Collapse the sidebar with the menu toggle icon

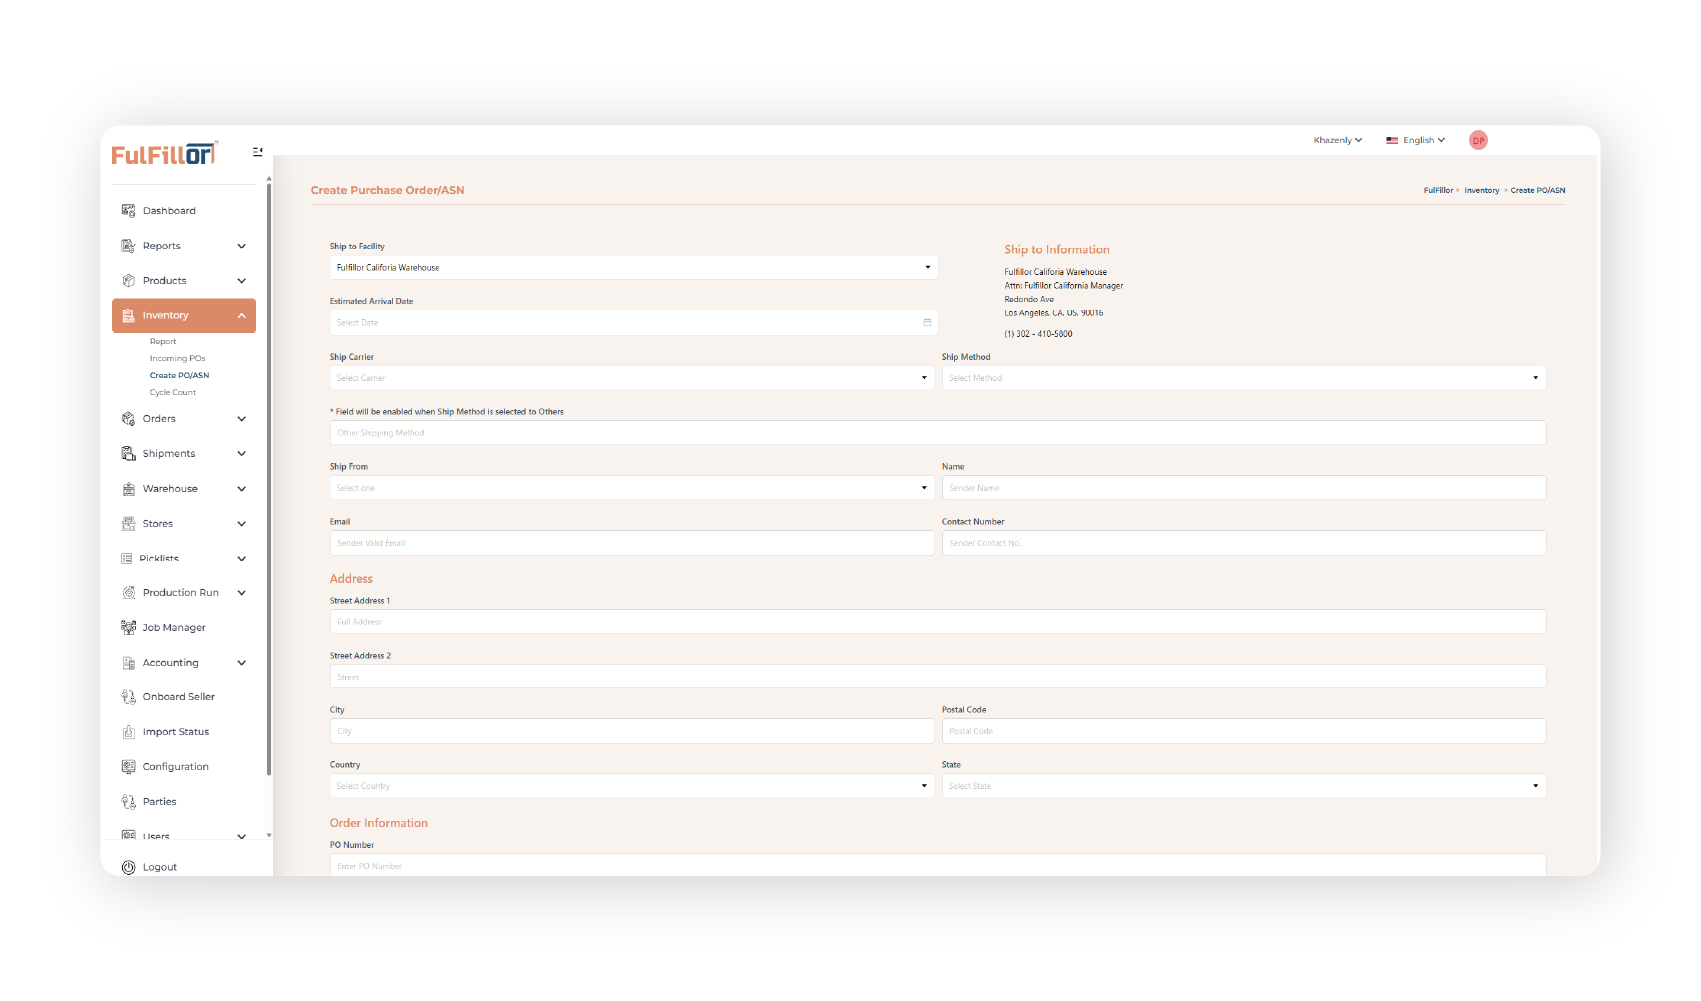[x=258, y=152]
